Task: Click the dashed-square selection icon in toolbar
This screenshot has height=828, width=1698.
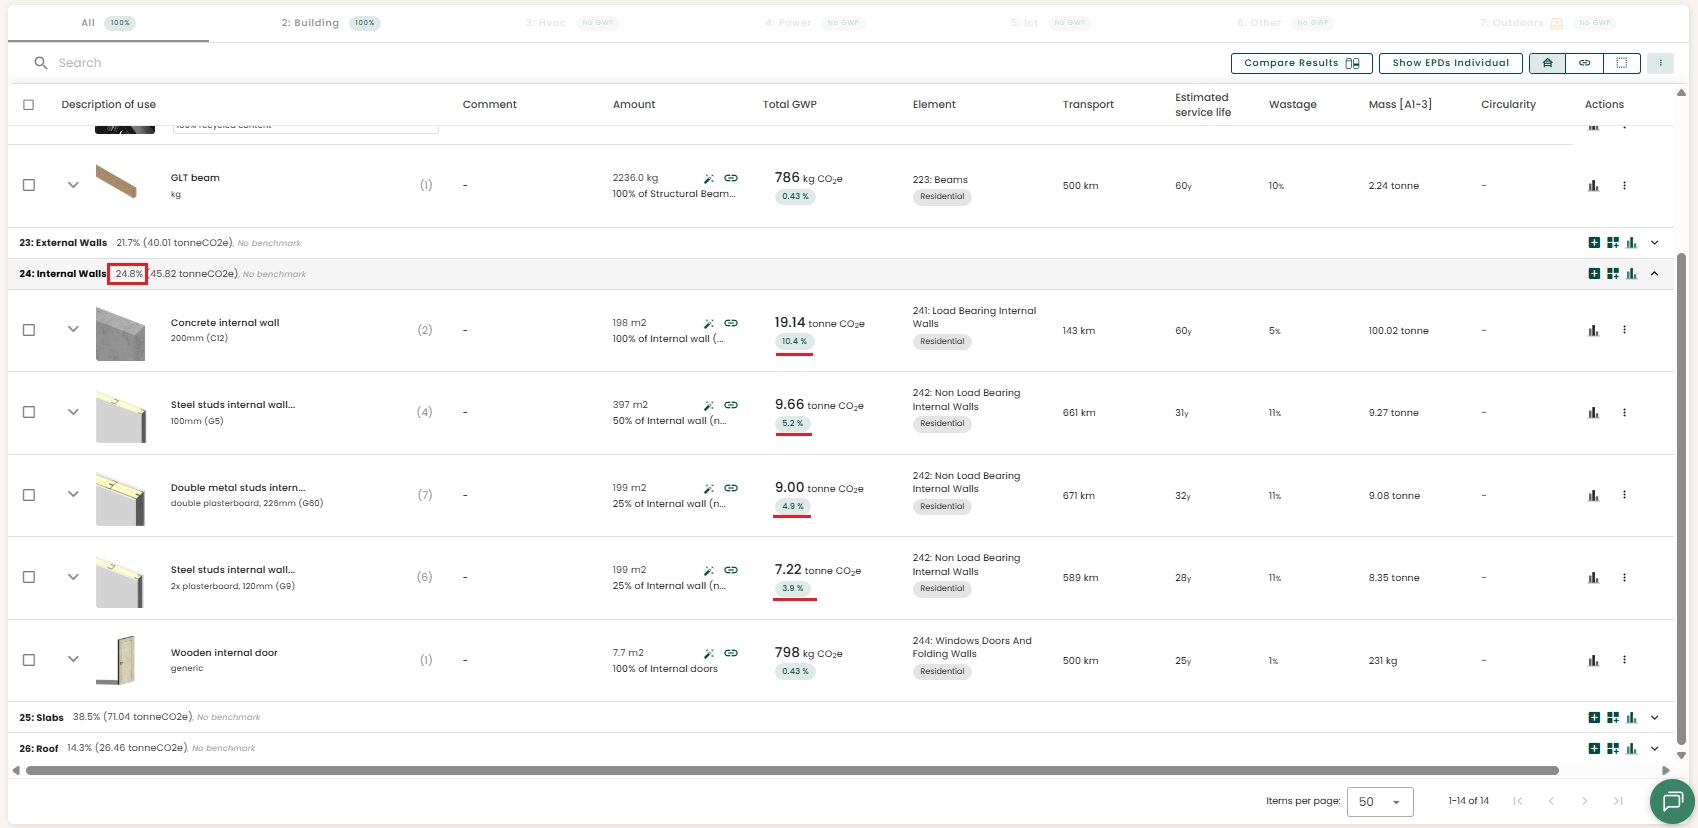Action: pos(1621,63)
